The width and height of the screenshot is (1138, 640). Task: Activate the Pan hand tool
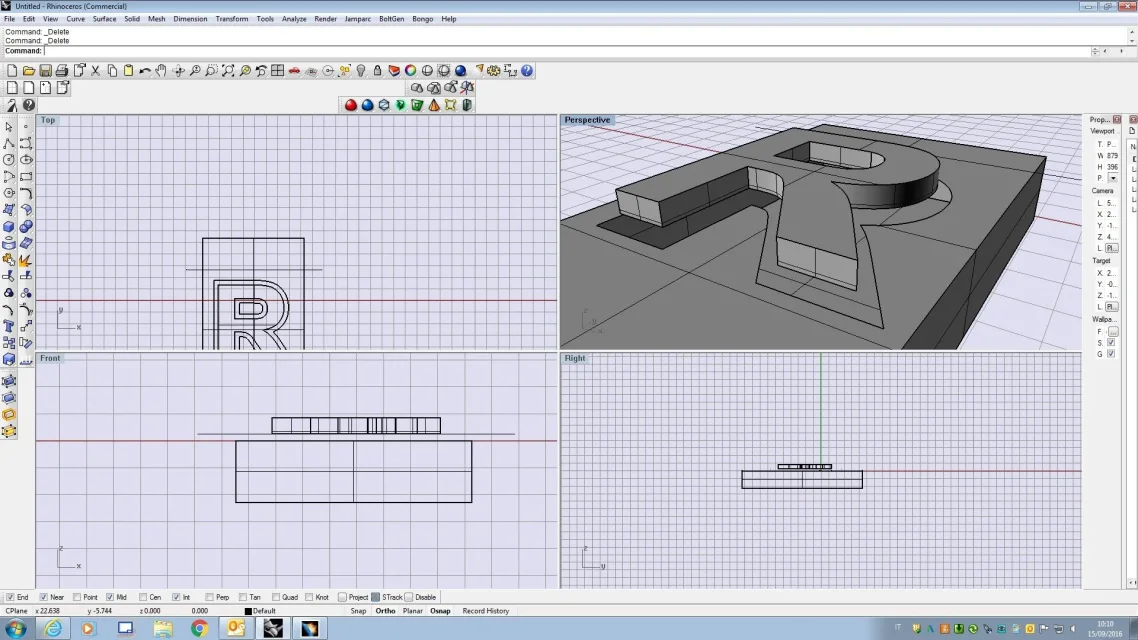click(161, 71)
